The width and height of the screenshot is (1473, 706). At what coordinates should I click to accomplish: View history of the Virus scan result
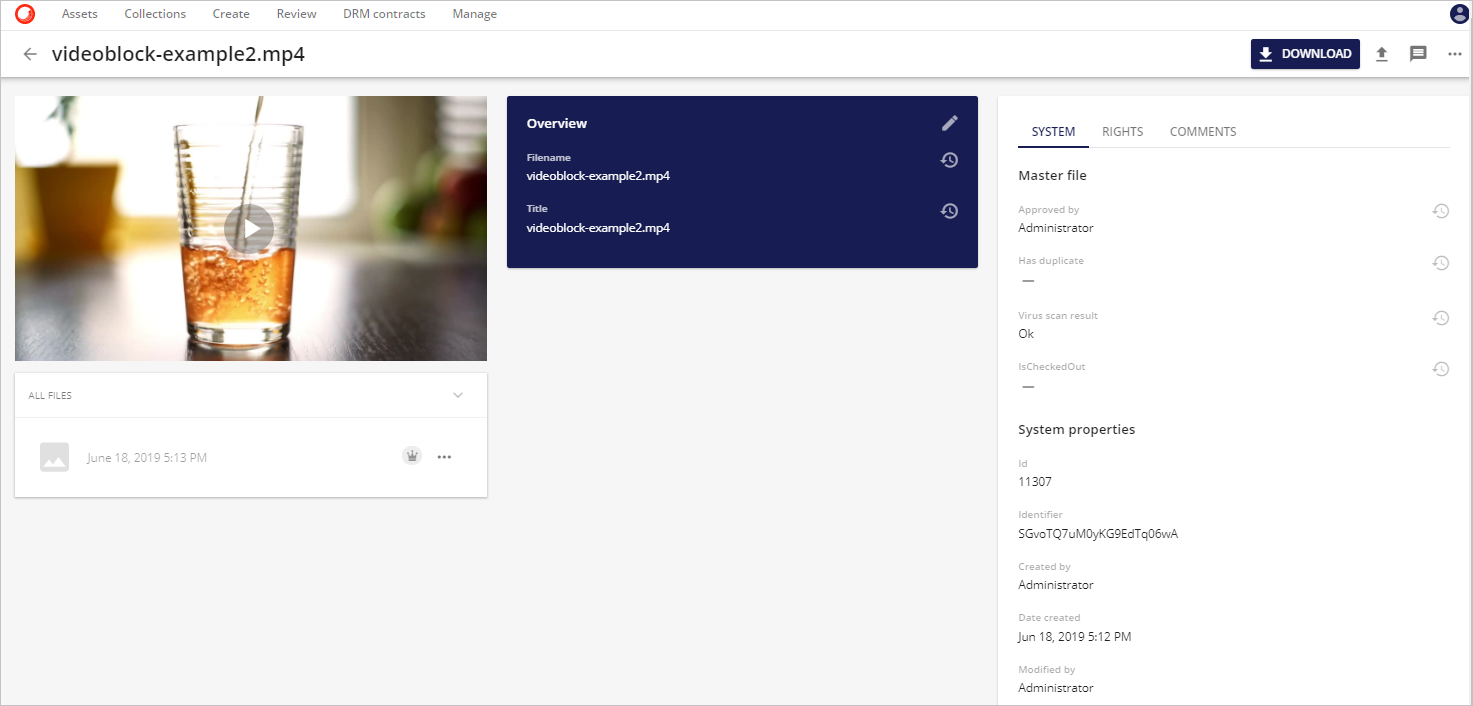point(1441,317)
